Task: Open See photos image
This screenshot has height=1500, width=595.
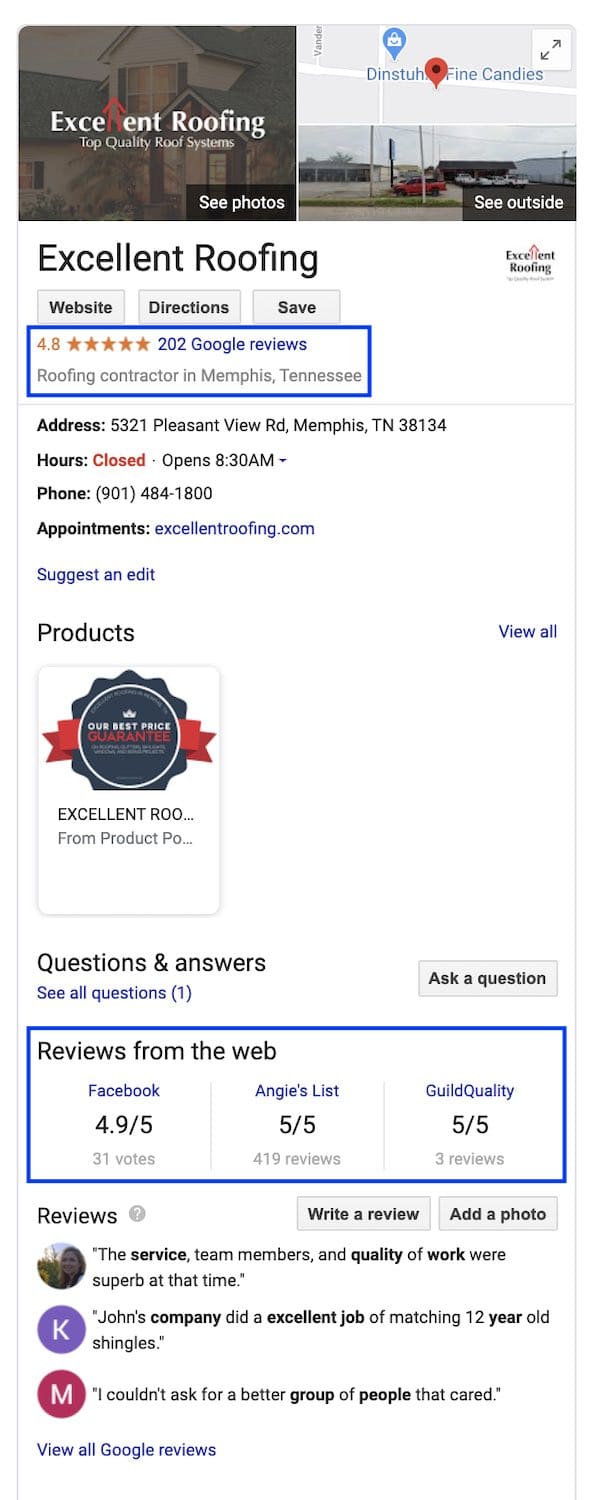Action: point(157,123)
